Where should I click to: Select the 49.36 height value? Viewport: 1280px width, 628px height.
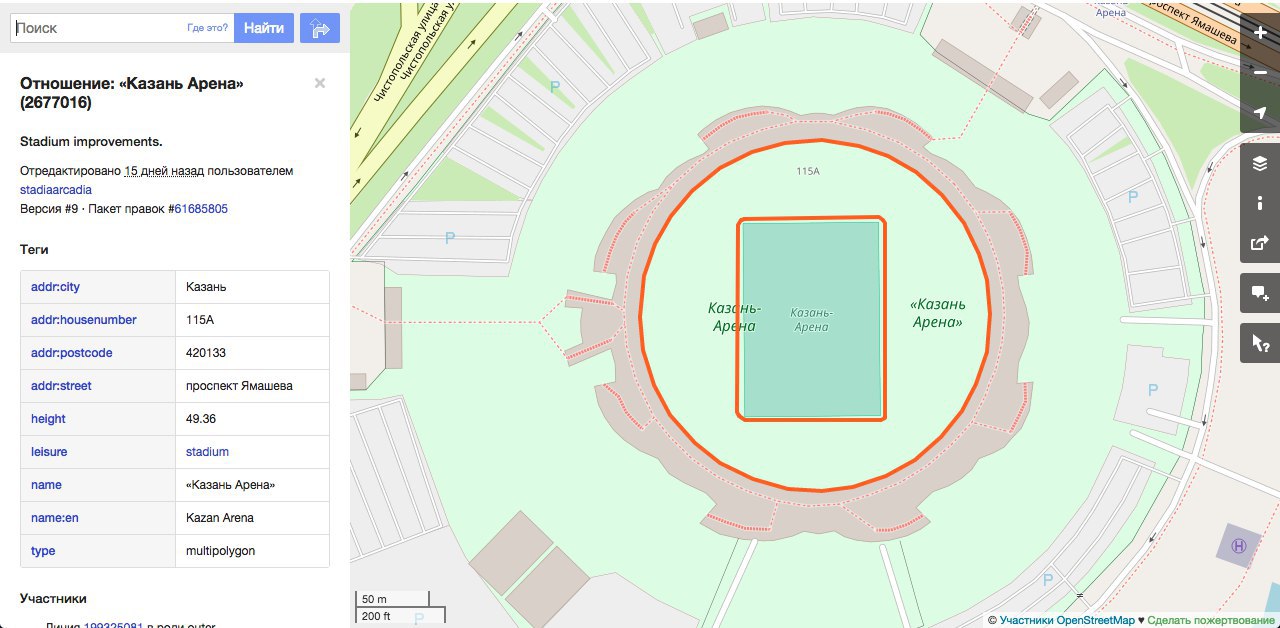pyautogui.click(x=201, y=419)
